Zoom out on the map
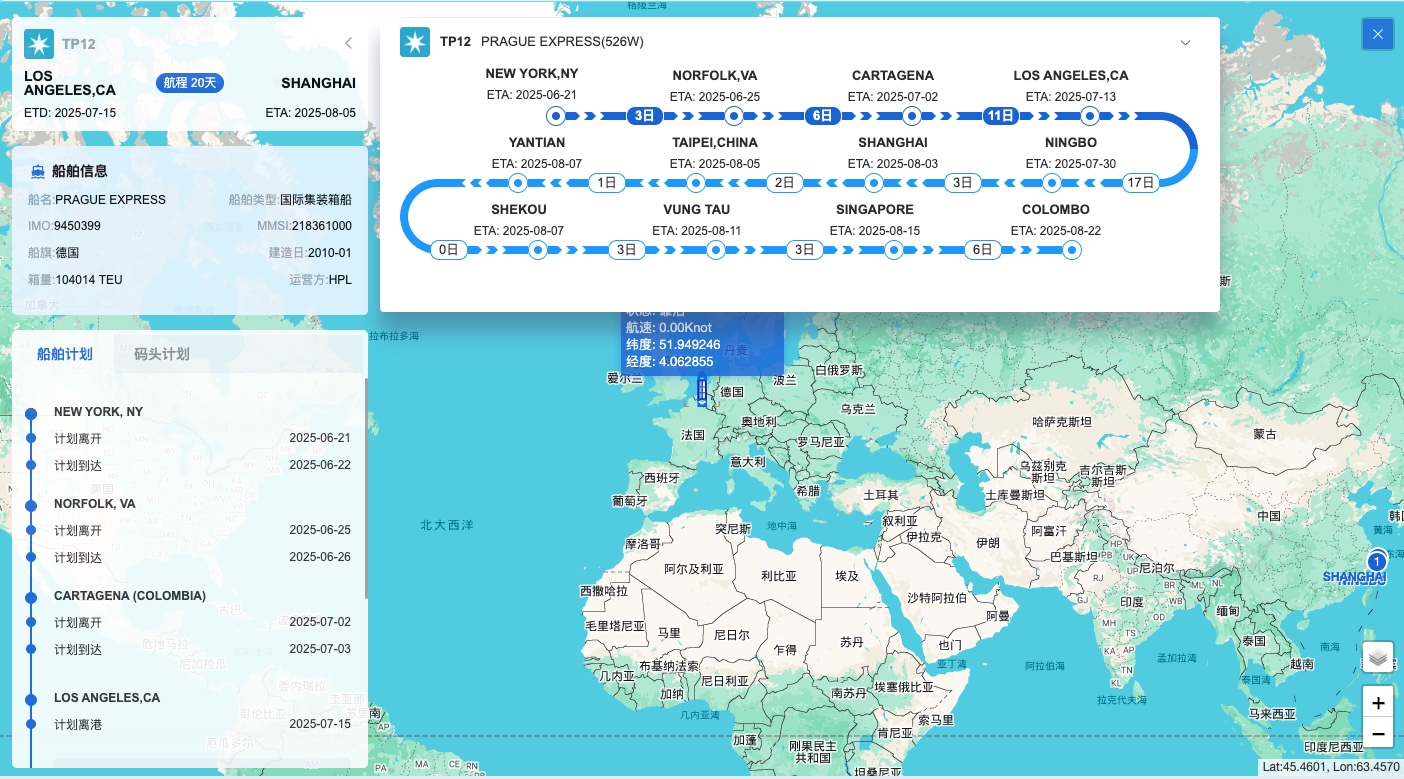The height and width of the screenshot is (779, 1404). (x=1378, y=734)
